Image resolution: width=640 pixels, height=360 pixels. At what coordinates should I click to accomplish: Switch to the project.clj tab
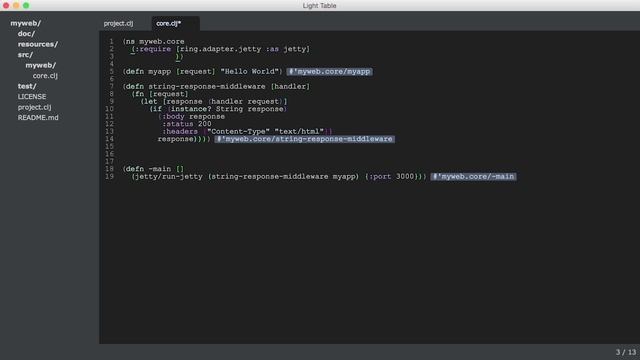[x=118, y=24]
